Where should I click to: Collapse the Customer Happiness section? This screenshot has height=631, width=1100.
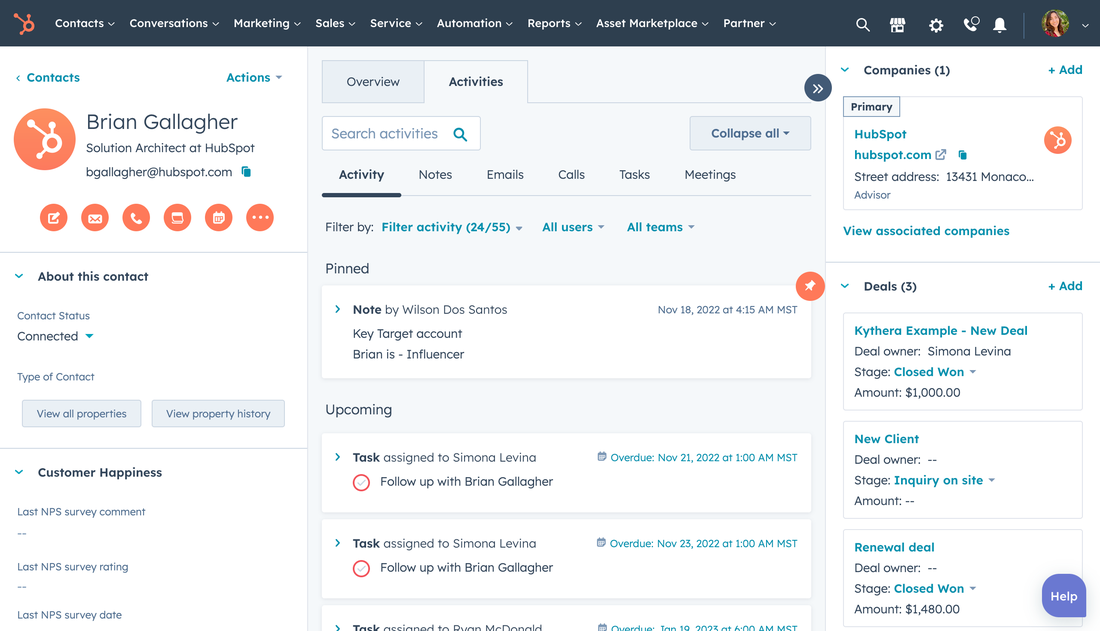[19, 472]
